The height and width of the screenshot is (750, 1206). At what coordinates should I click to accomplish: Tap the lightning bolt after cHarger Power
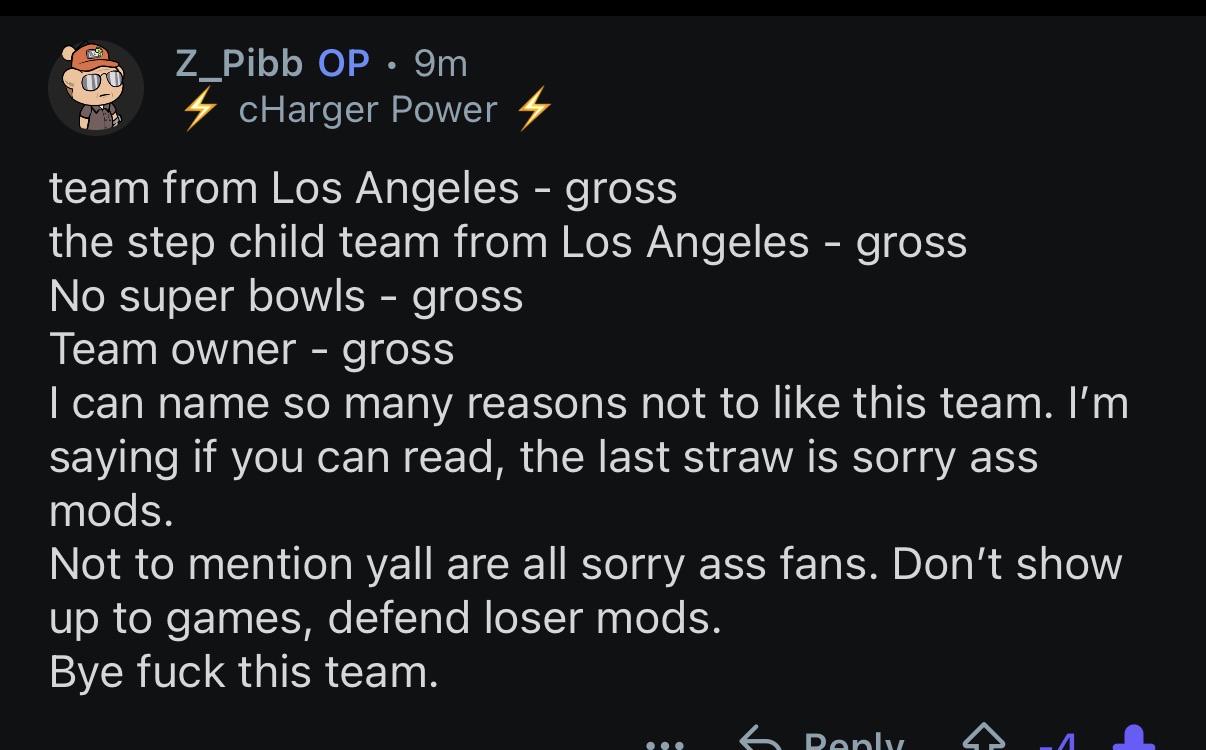pos(535,110)
